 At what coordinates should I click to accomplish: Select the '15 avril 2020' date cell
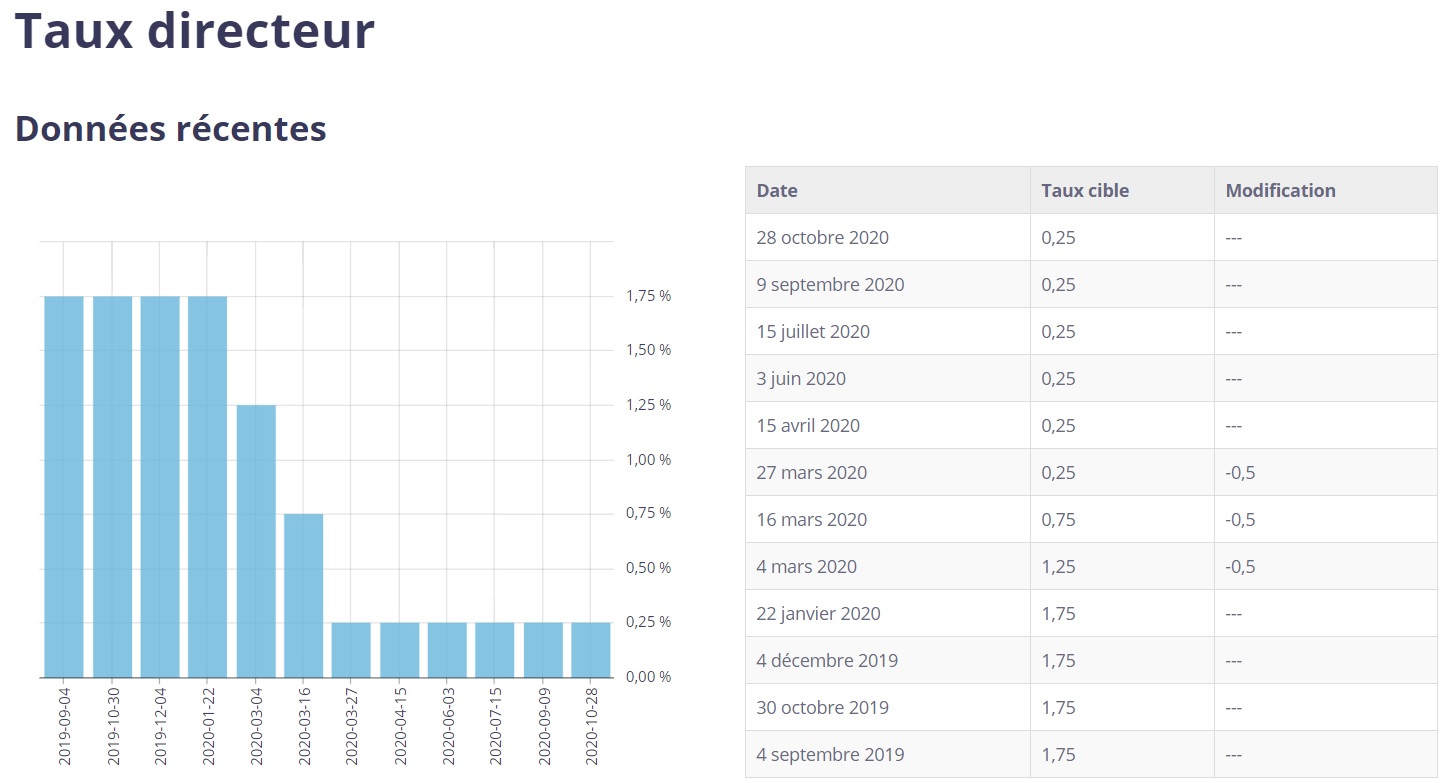[888, 426]
